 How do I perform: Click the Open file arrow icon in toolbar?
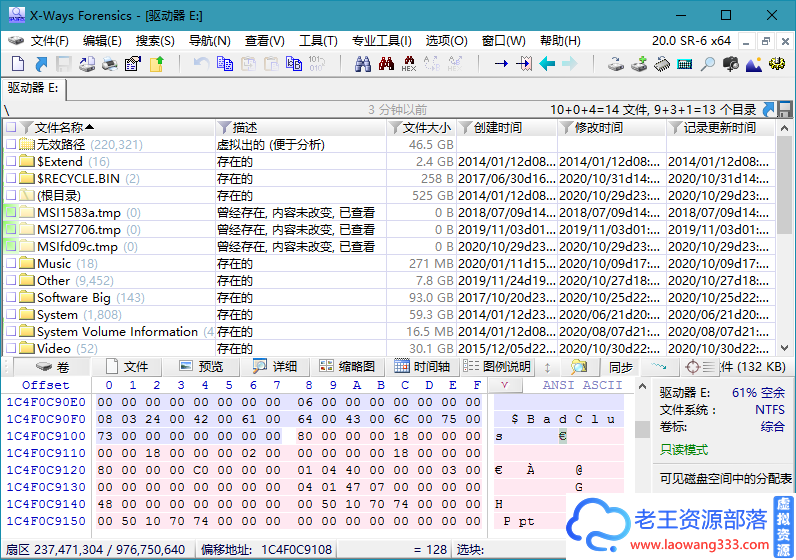click(41, 64)
